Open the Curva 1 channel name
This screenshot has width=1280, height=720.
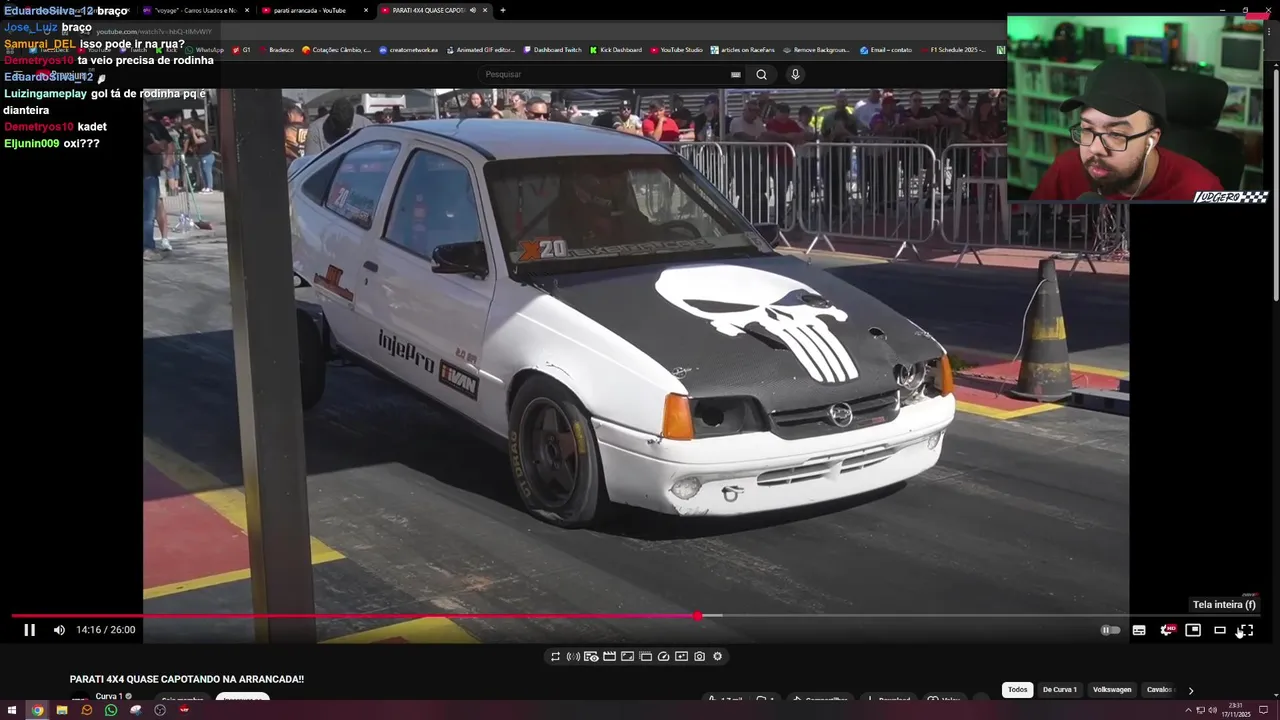pyautogui.click(x=109, y=697)
